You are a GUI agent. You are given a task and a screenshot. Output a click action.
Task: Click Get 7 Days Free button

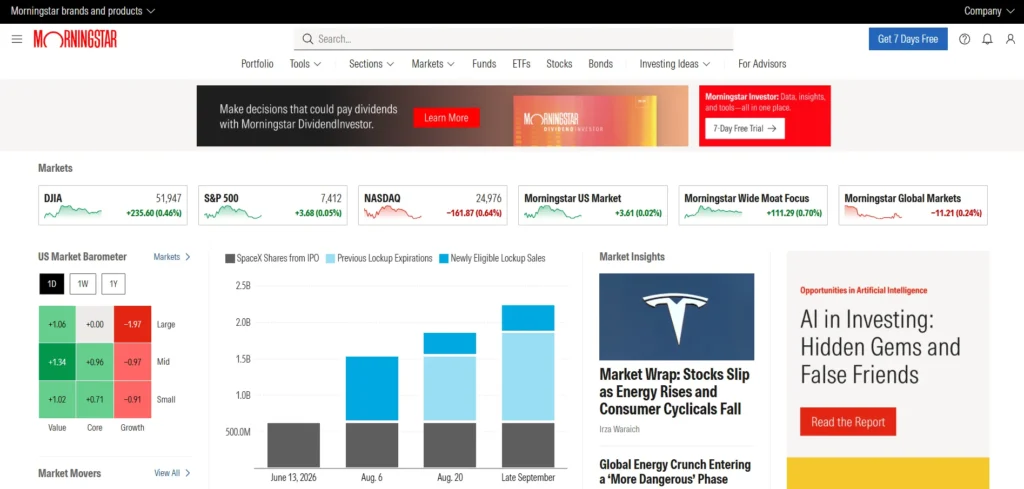908,39
